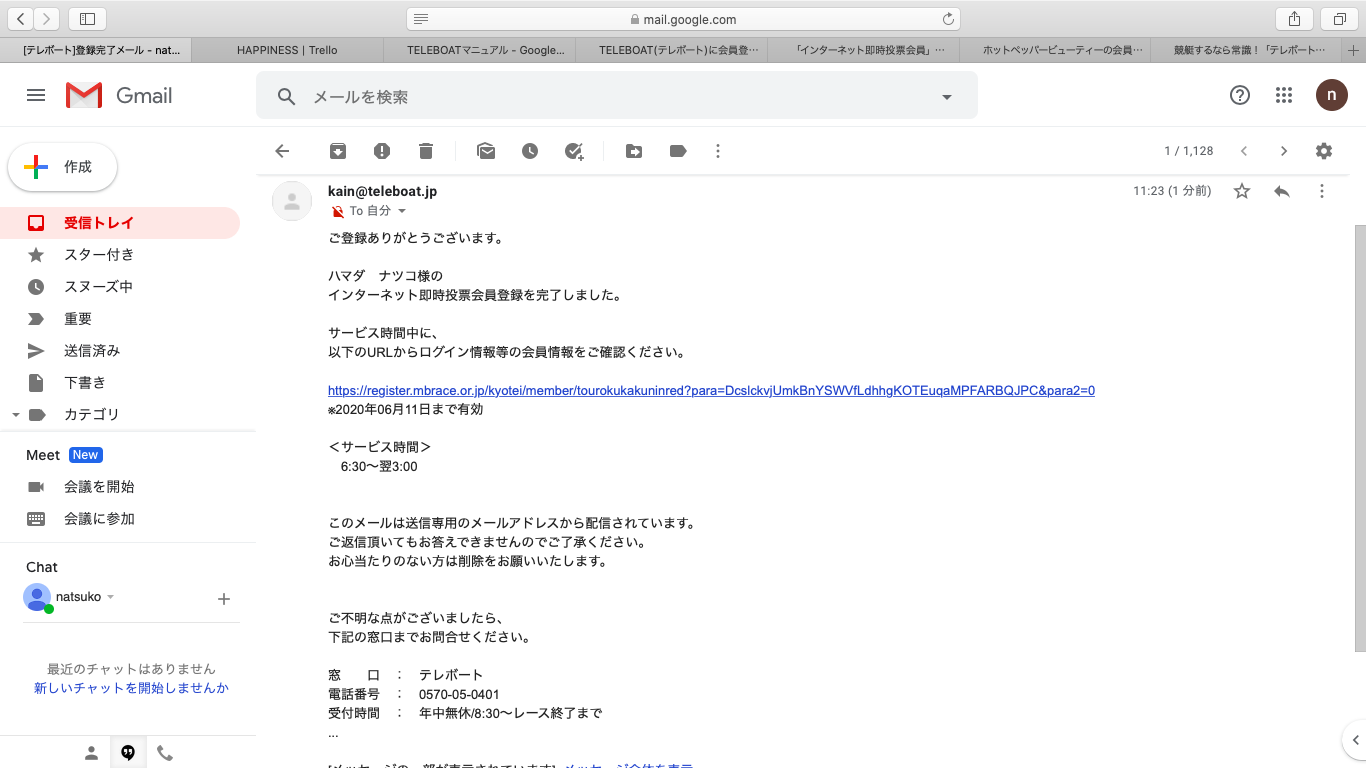
Task: Mark the message as unread
Action: [x=486, y=151]
